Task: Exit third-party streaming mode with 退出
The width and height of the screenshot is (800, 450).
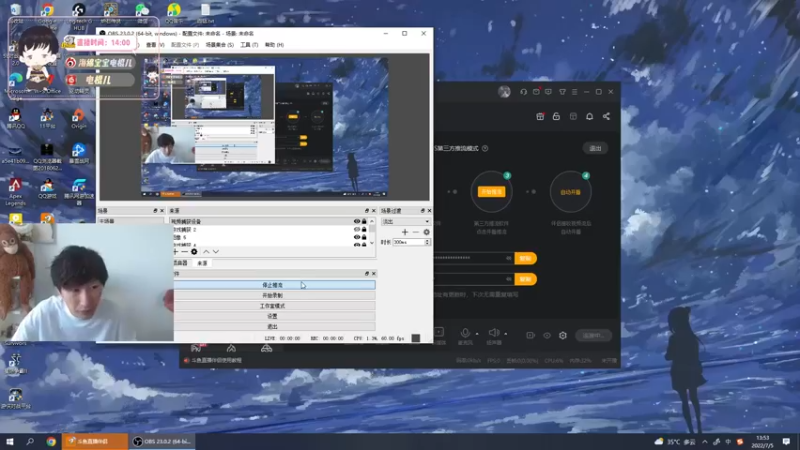Action: [x=595, y=148]
